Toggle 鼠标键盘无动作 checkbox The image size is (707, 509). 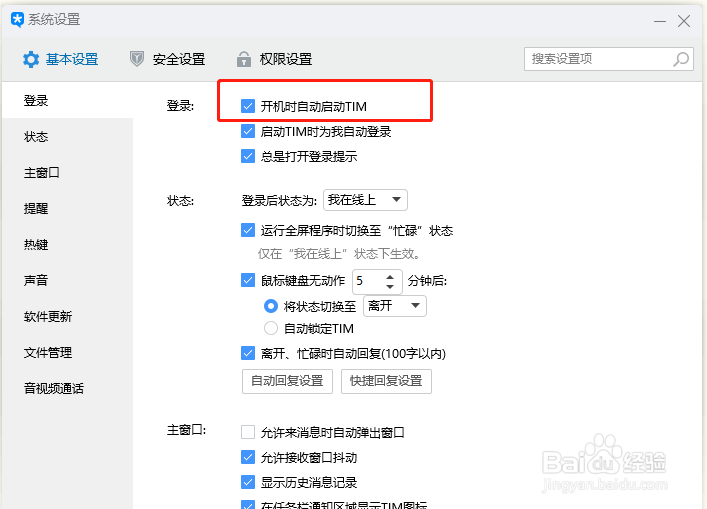tap(248, 280)
